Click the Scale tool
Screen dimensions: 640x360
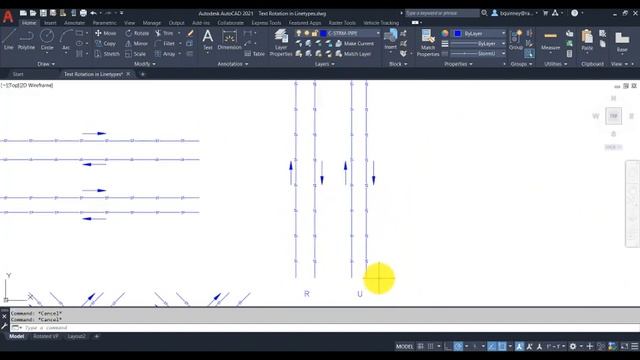pos(136,53)
